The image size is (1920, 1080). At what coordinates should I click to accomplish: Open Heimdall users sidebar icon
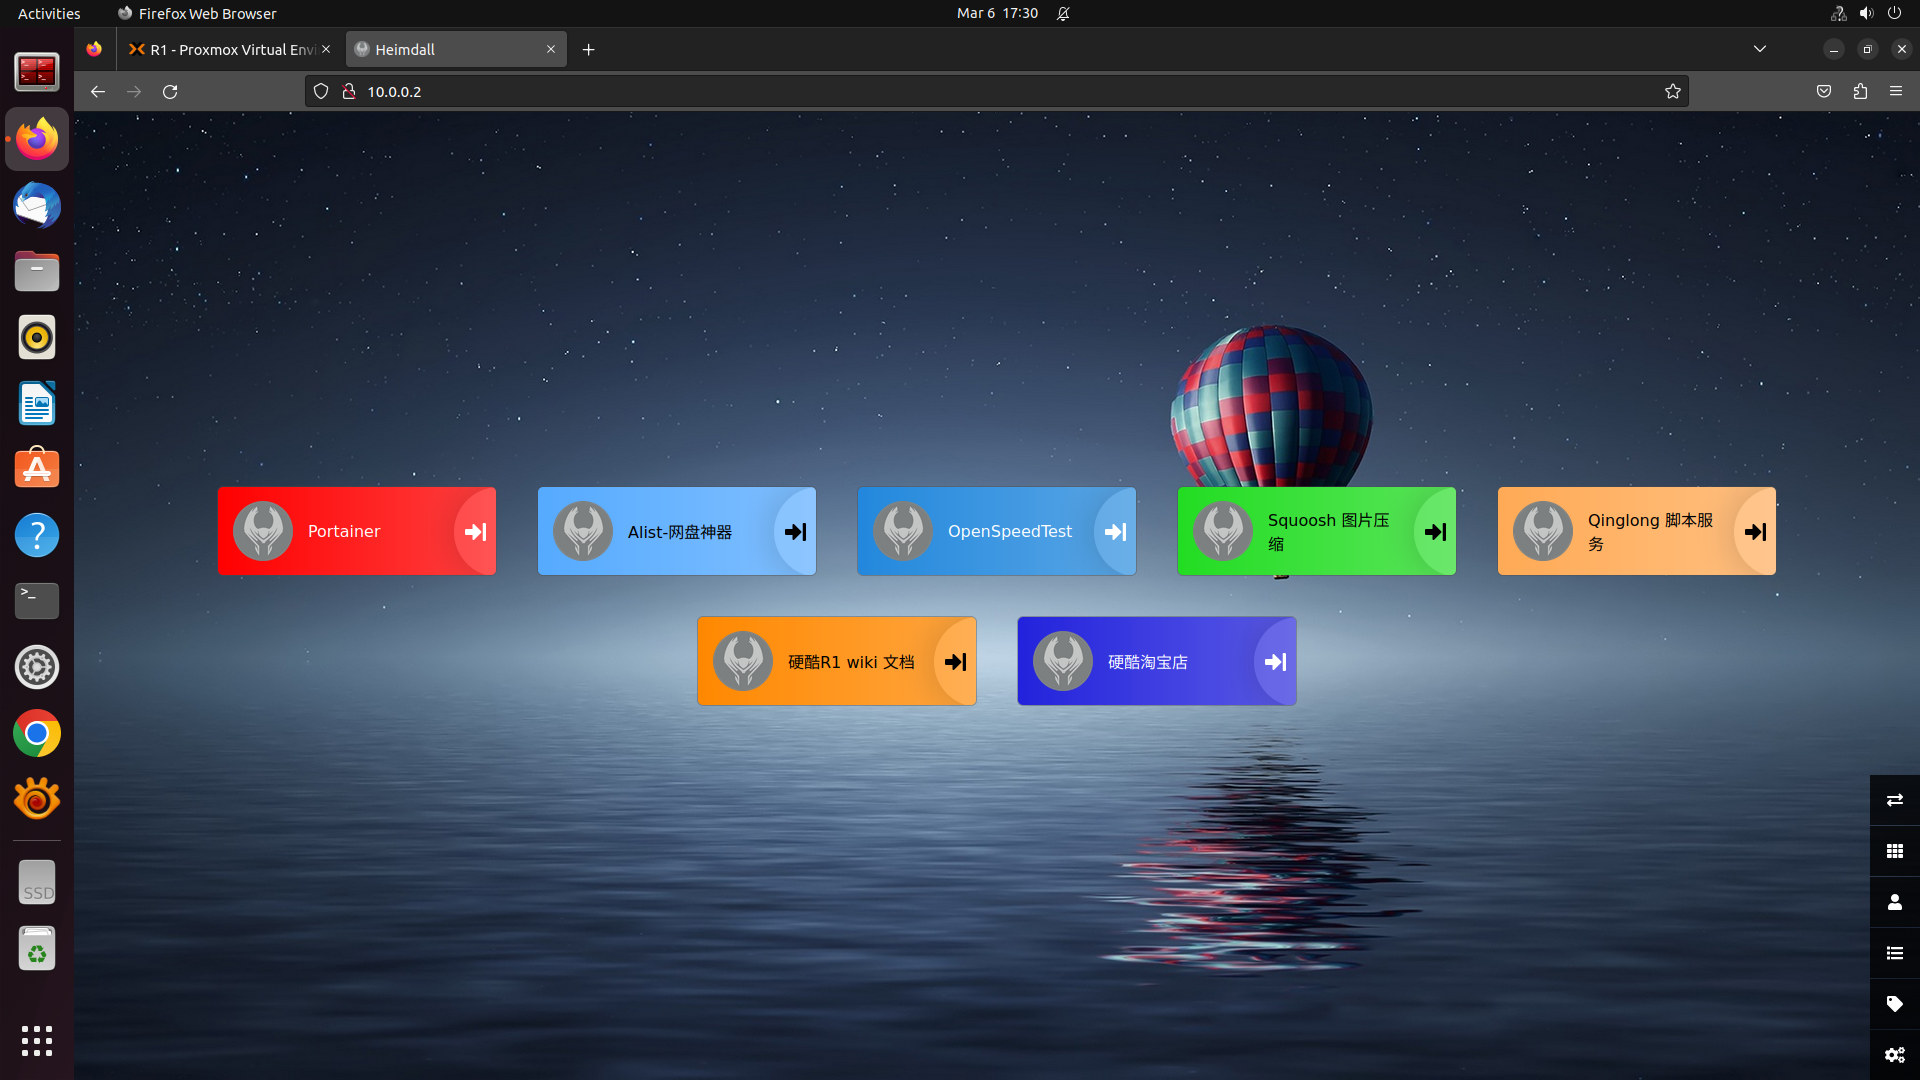point(1895,902)
